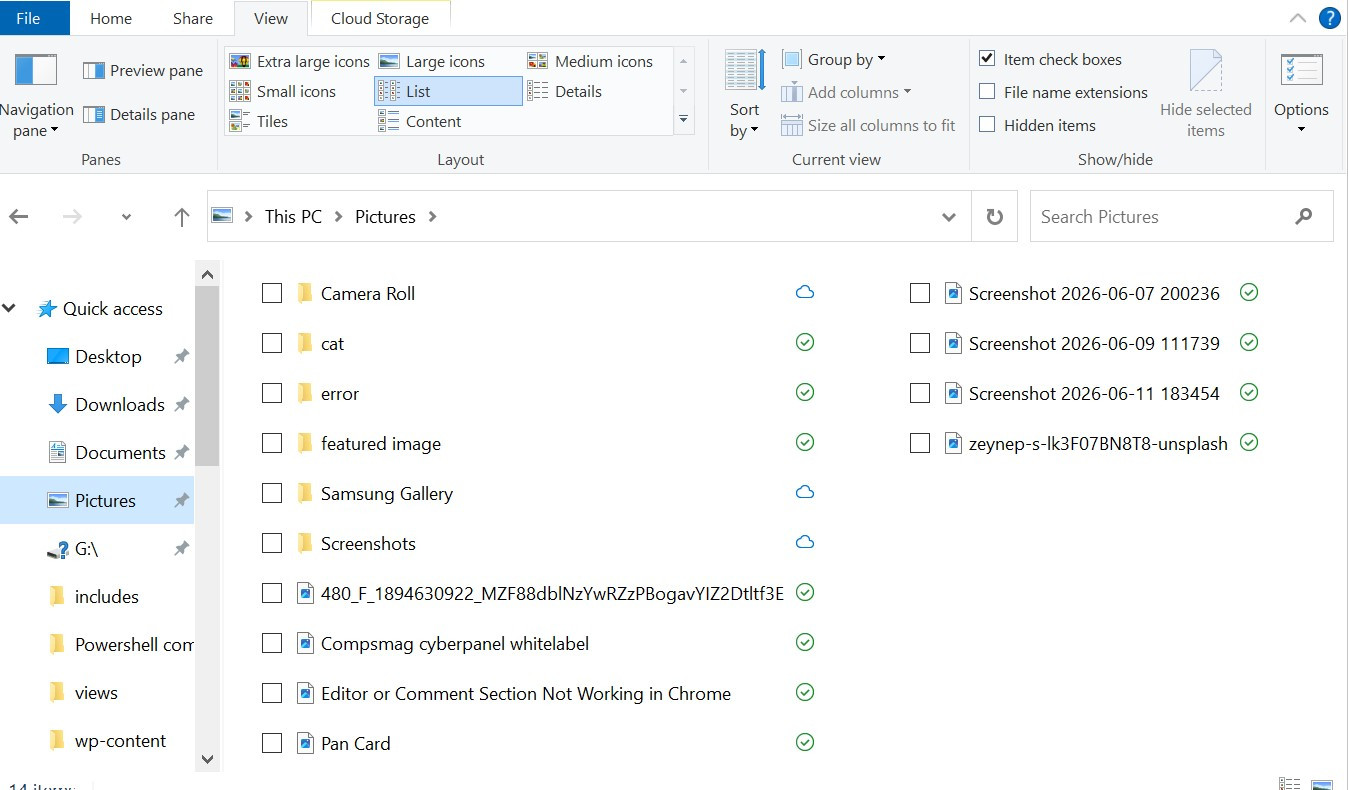The image size is (1348, 790).
Task: Uncheck Item check boxes
Action: [x=987, y=59]
